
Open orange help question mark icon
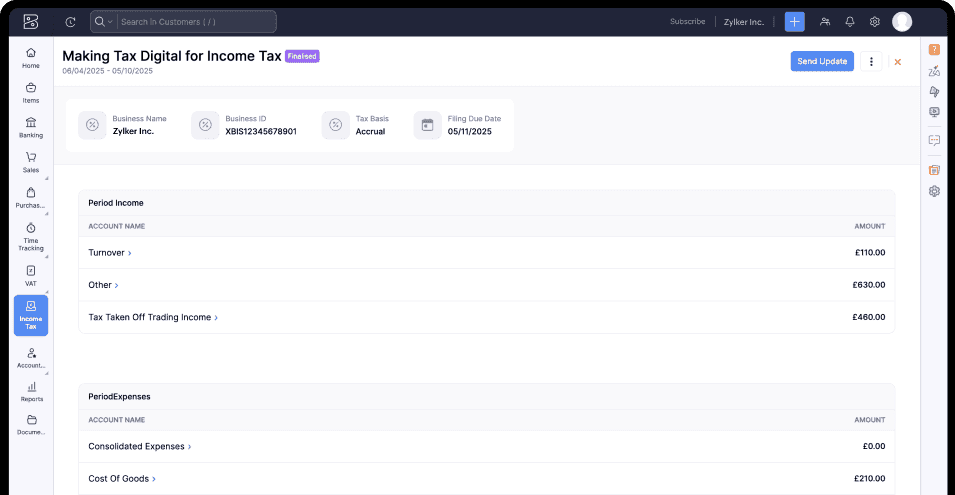pos(934,50)
